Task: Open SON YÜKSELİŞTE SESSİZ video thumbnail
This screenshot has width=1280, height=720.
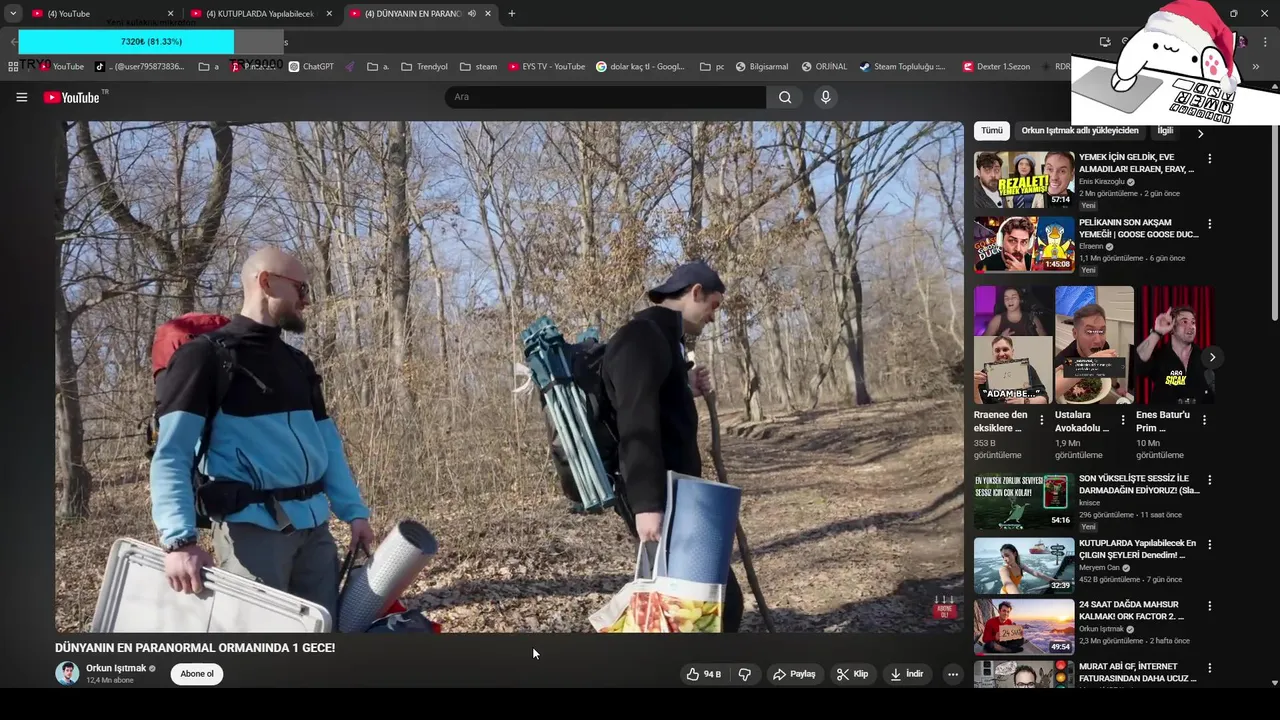Action: tap(1024, 501)
